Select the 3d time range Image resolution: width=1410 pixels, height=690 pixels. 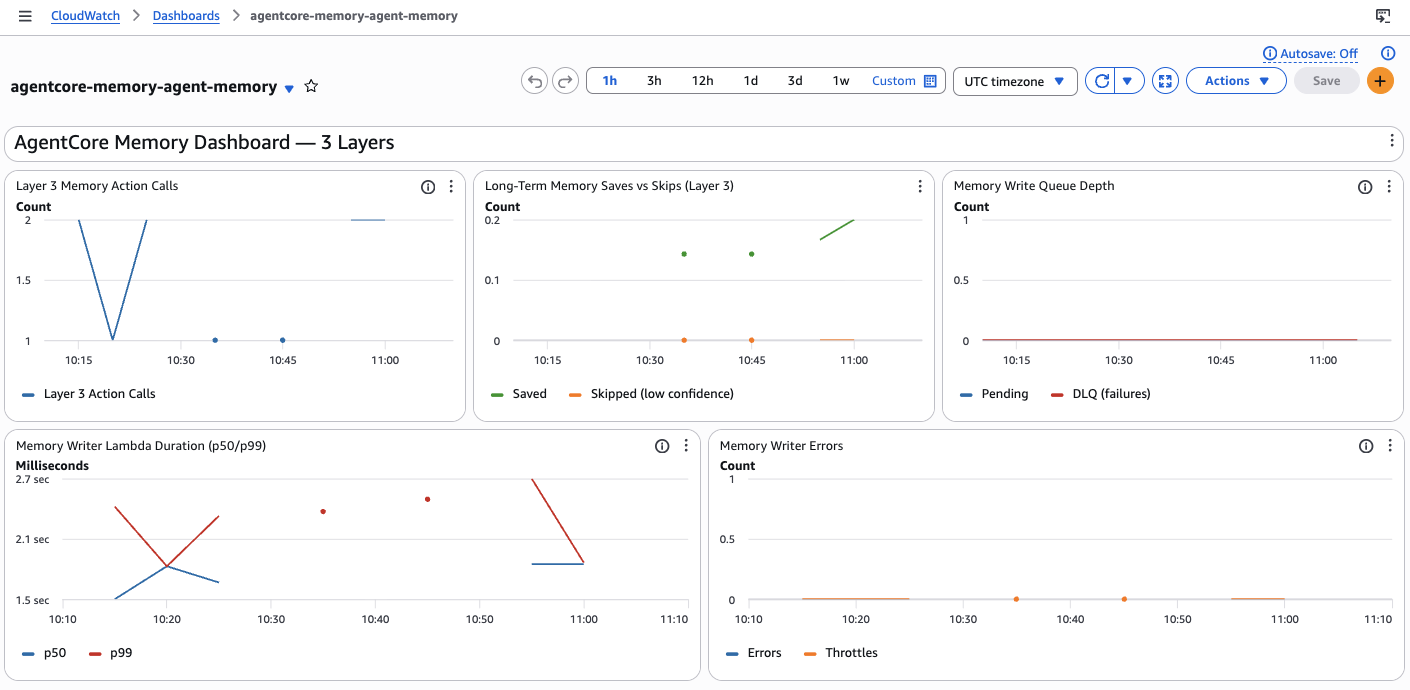pos(795,81)
